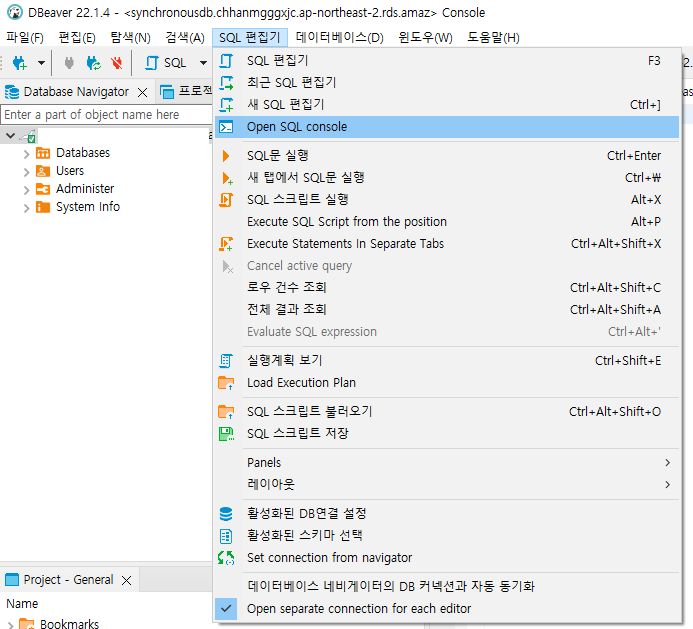Click the 최근 SQL 편집기 menu icon
The image size is (693, 629).
(x=226, y=83)
